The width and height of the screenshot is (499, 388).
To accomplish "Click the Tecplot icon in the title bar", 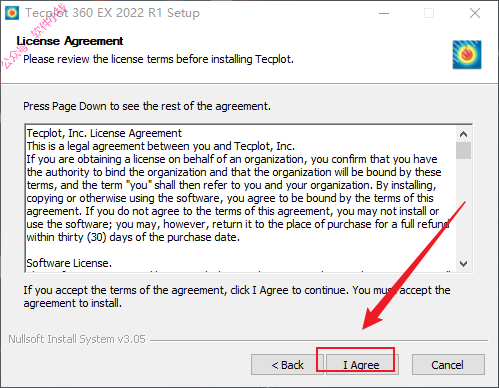I will 12,13.
